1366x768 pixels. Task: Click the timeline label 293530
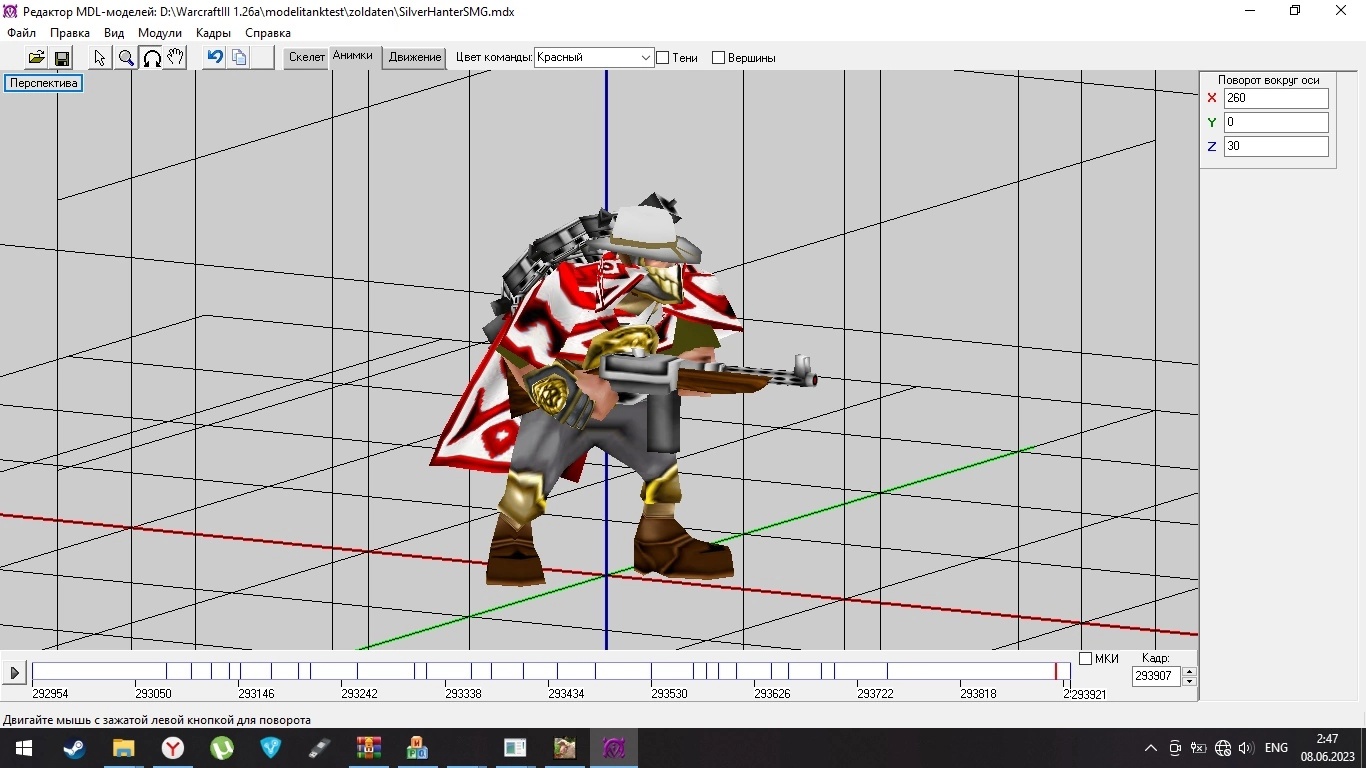pyautogui.click(x=669, y=694)
